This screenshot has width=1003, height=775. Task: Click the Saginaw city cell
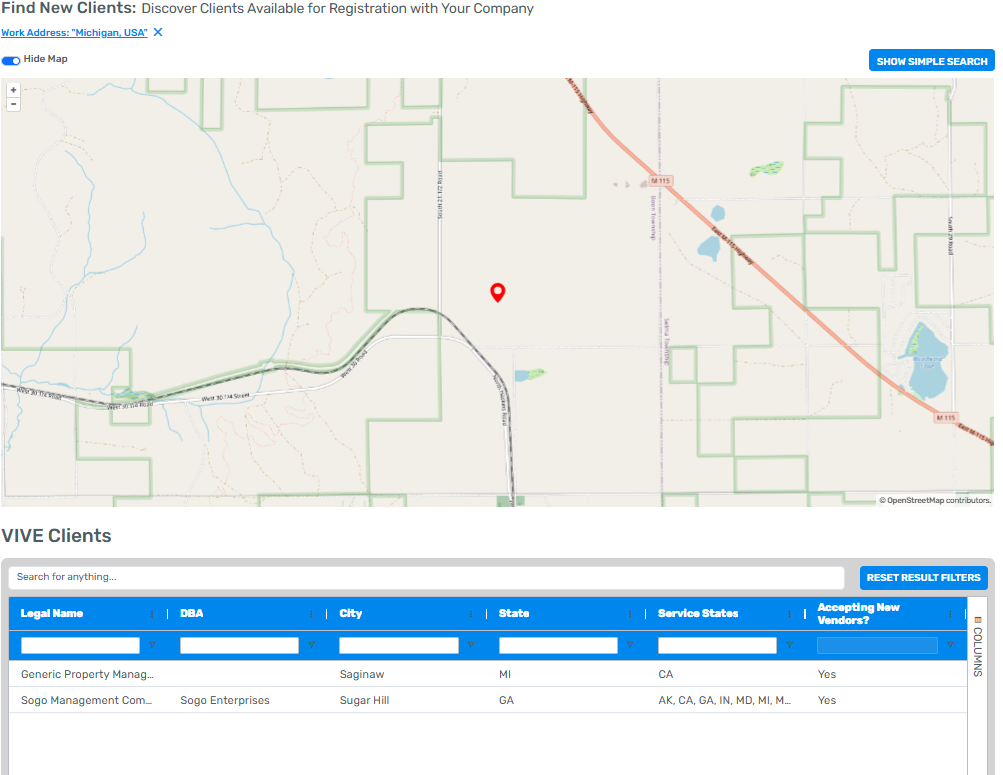point(361,674)
